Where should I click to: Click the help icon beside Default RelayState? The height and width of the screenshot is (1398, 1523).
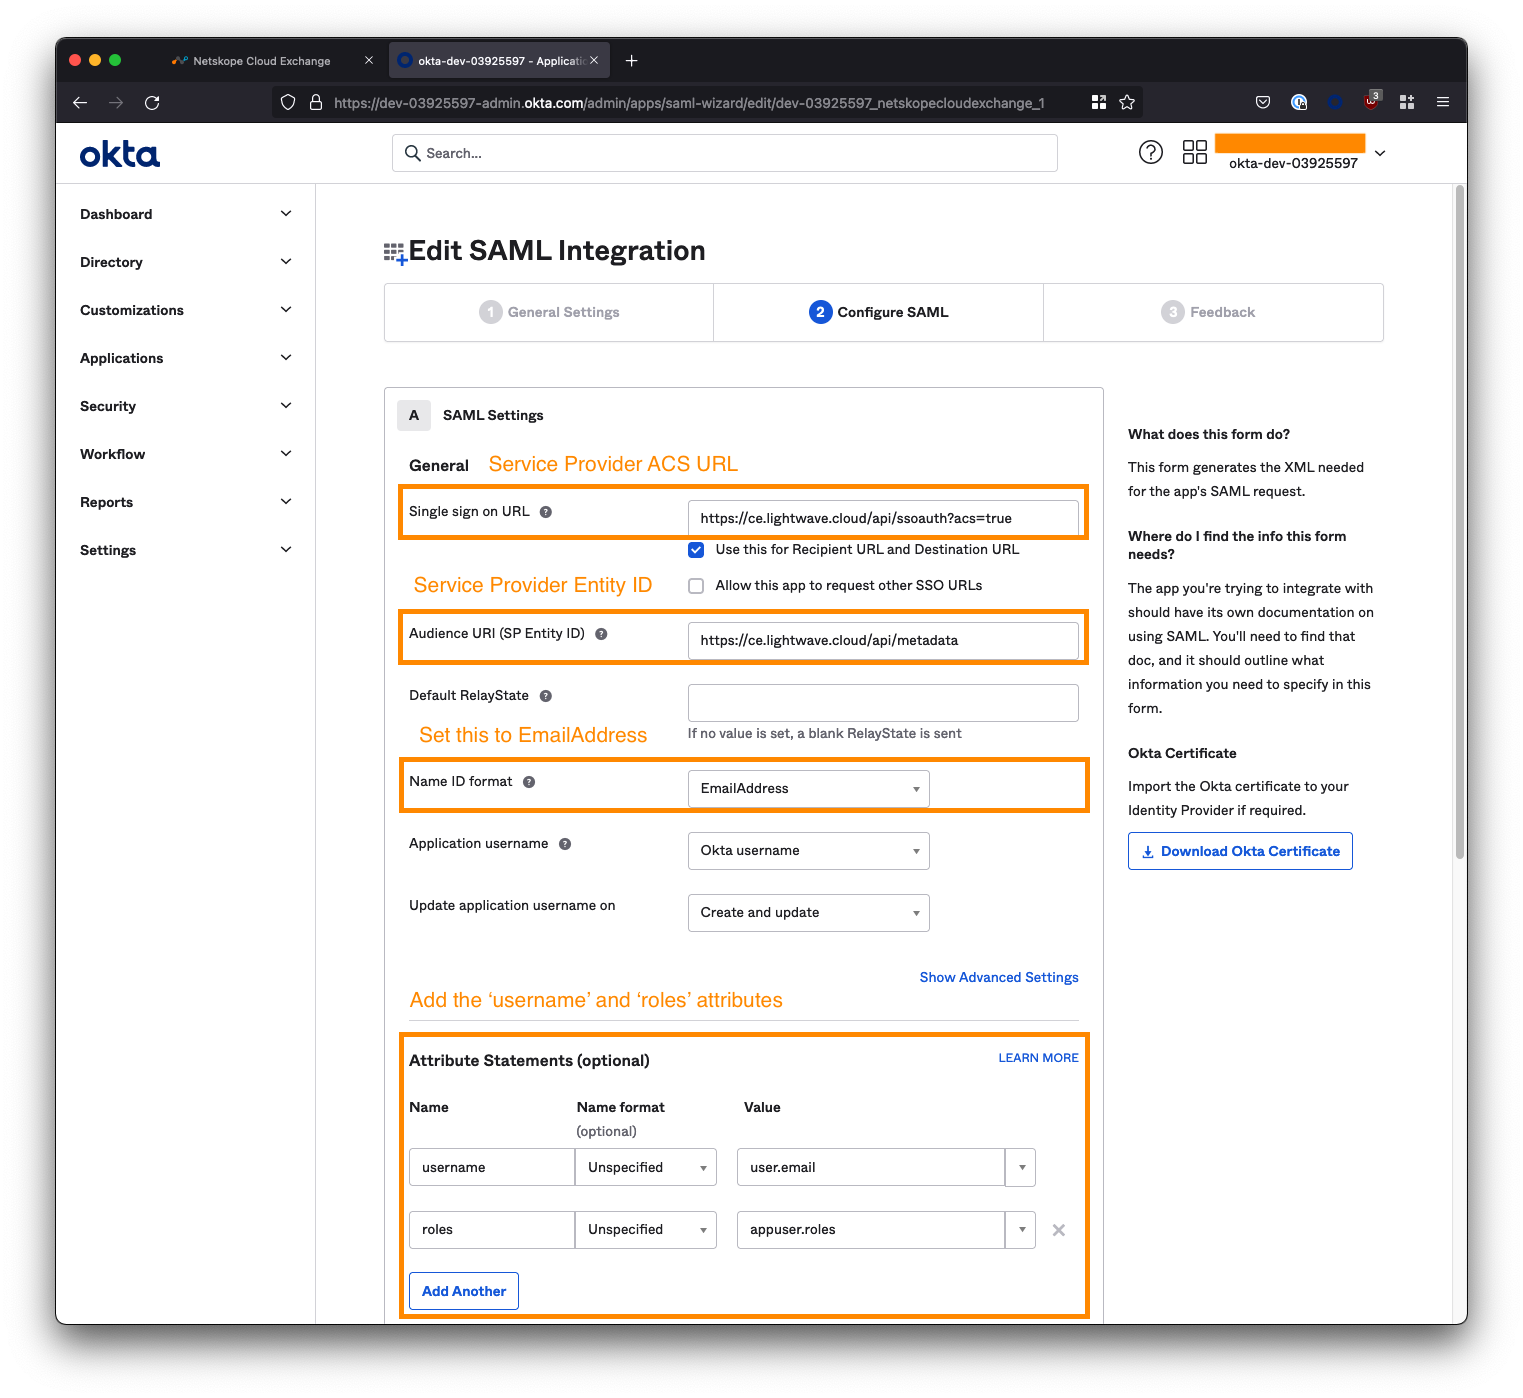point(546,696)
